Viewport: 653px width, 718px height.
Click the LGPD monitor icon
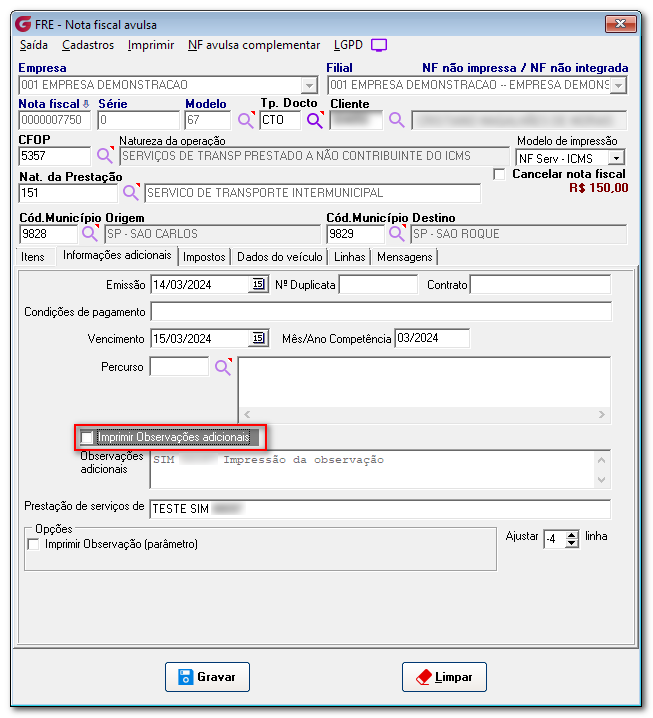(379, 45)
